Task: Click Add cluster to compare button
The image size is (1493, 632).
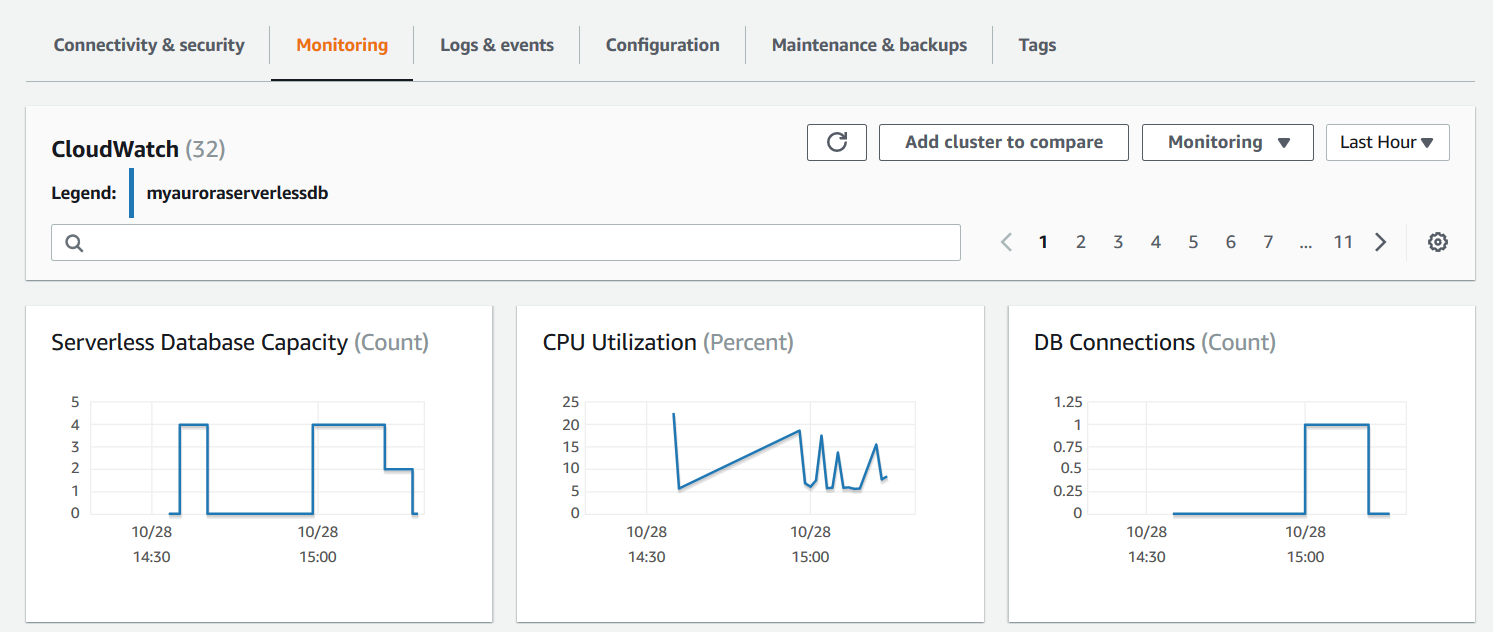Action: point(1003,142)
